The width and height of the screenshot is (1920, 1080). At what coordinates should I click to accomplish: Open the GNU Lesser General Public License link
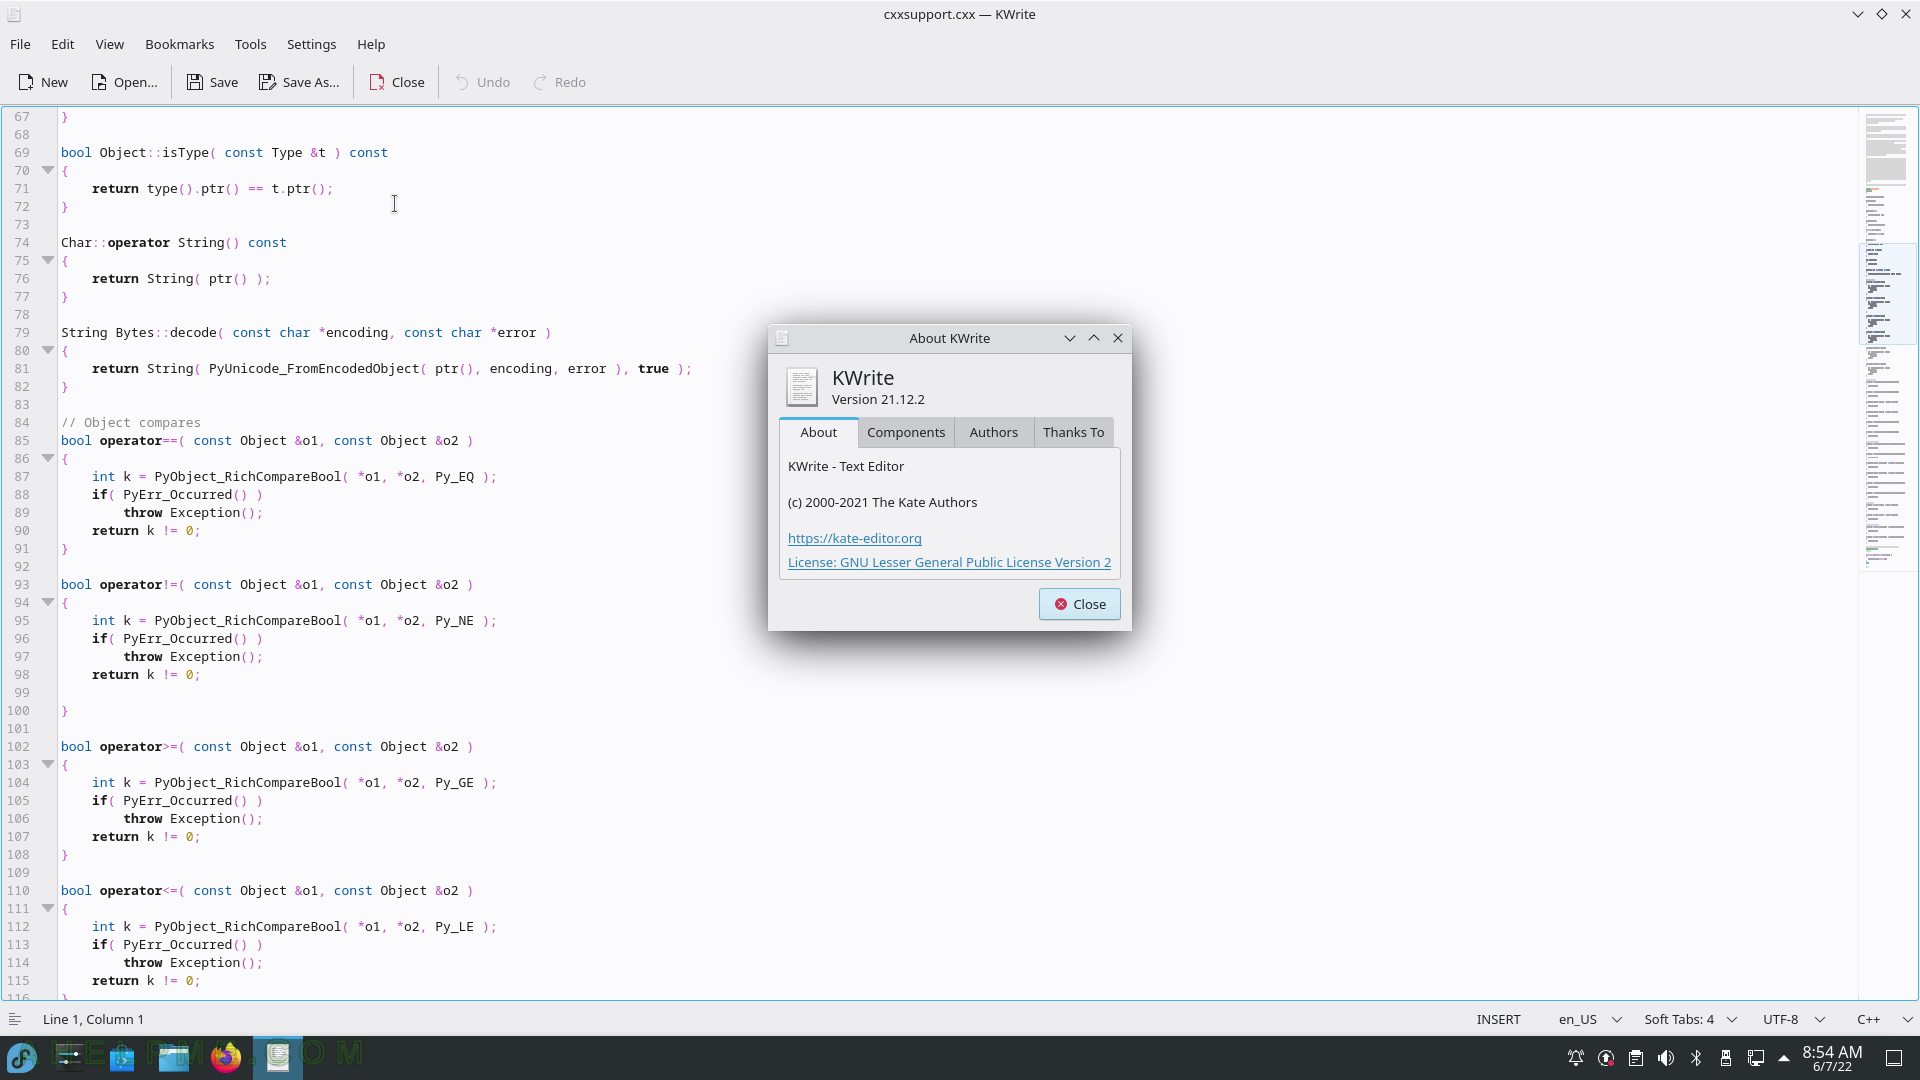click(x=949, y=562)
